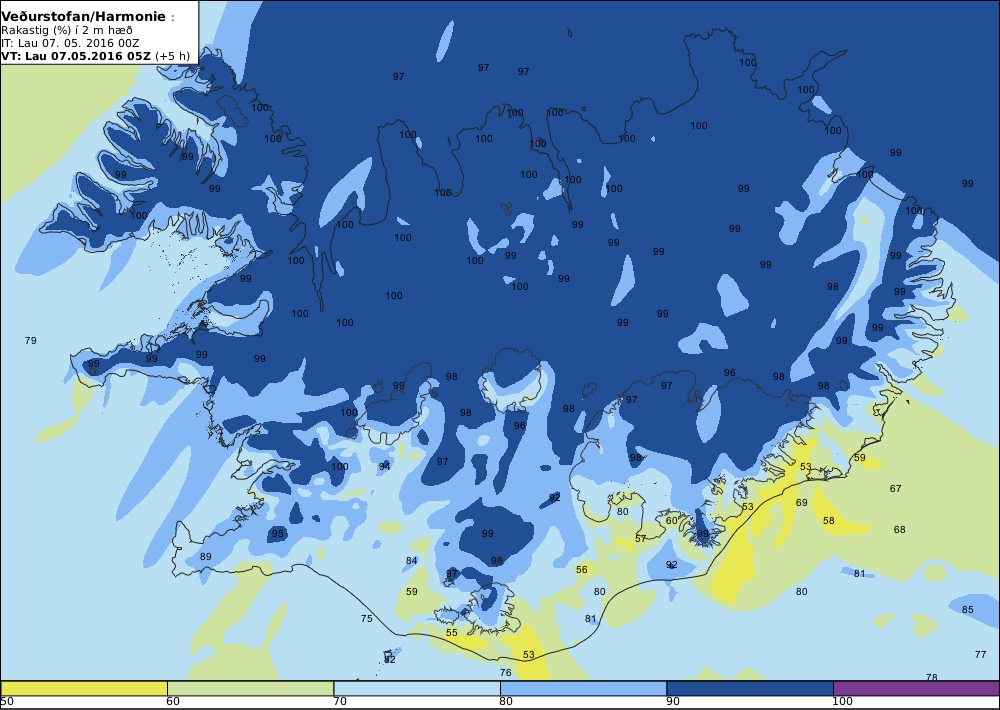The image size is (1000, 710).
Task: Click the humidity value 94 on the map
Action: point(384,467)
